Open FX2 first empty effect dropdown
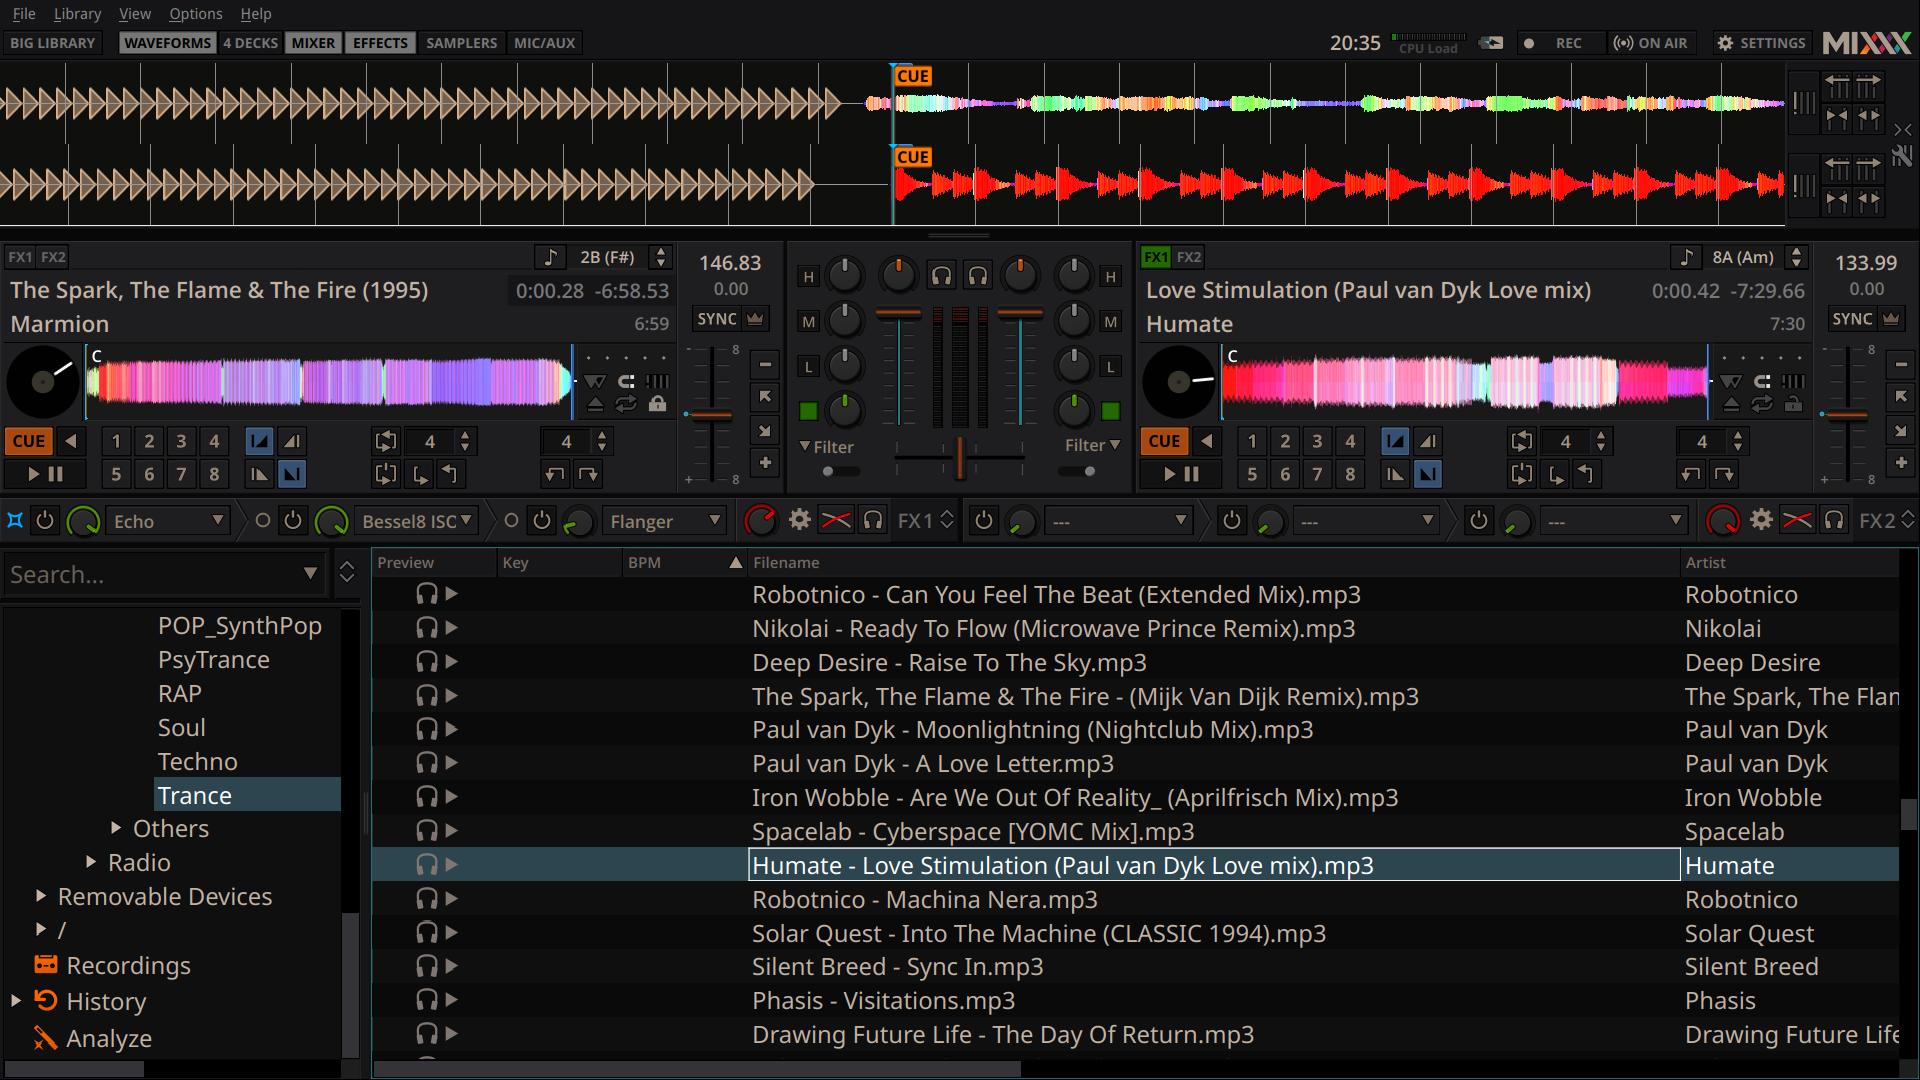 pyautogui.click(x=1119, y=521)
